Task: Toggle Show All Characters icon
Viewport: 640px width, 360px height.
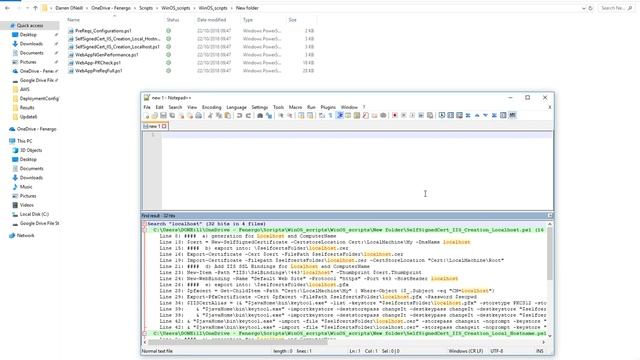Action: (330, 116)
